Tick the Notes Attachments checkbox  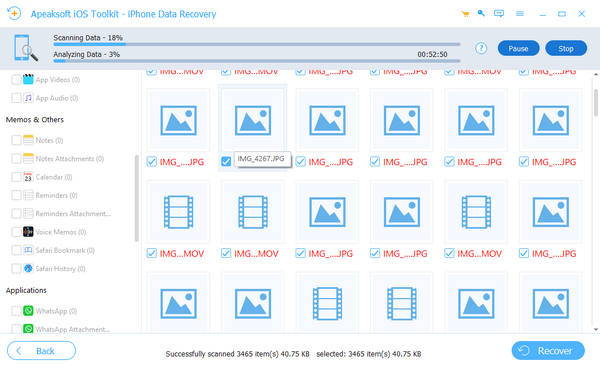pos(16,158)
